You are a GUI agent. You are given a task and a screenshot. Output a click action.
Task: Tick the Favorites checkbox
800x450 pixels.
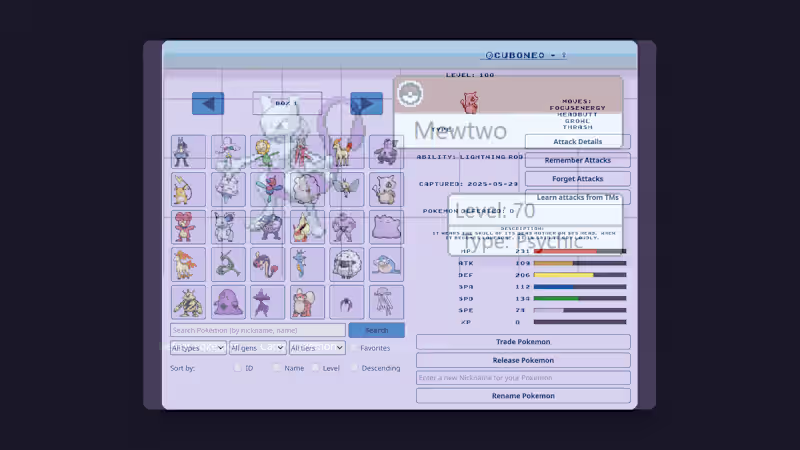tap(354, 348)
